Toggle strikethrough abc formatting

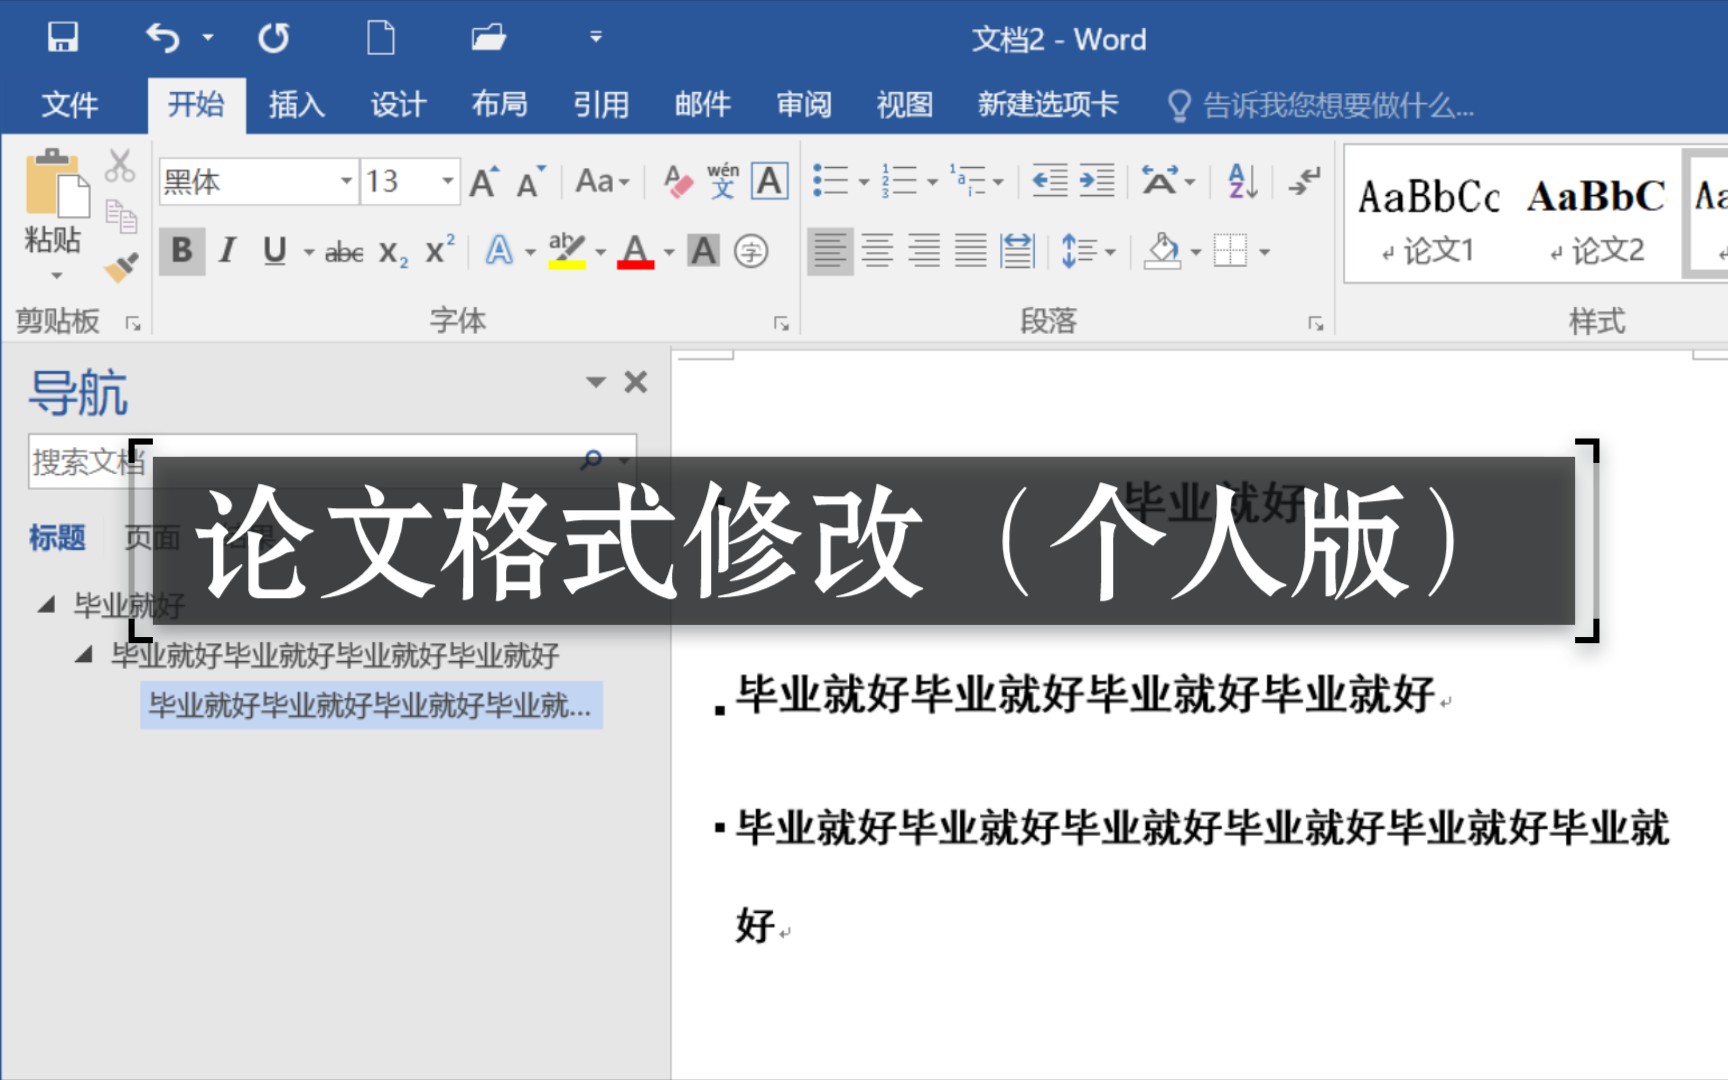344,252
